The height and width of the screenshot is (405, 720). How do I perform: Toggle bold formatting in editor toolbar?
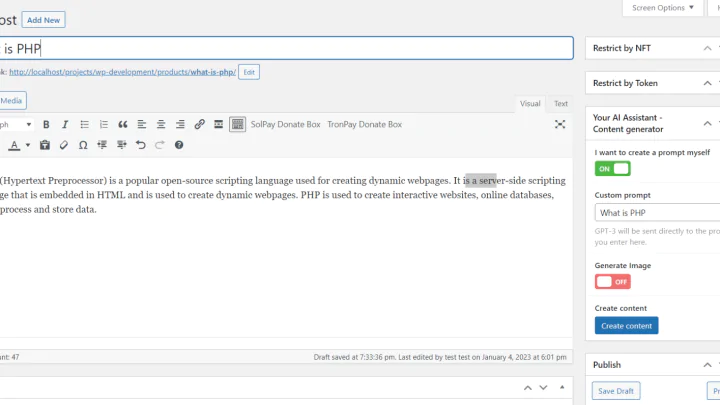tap(46, 125)
